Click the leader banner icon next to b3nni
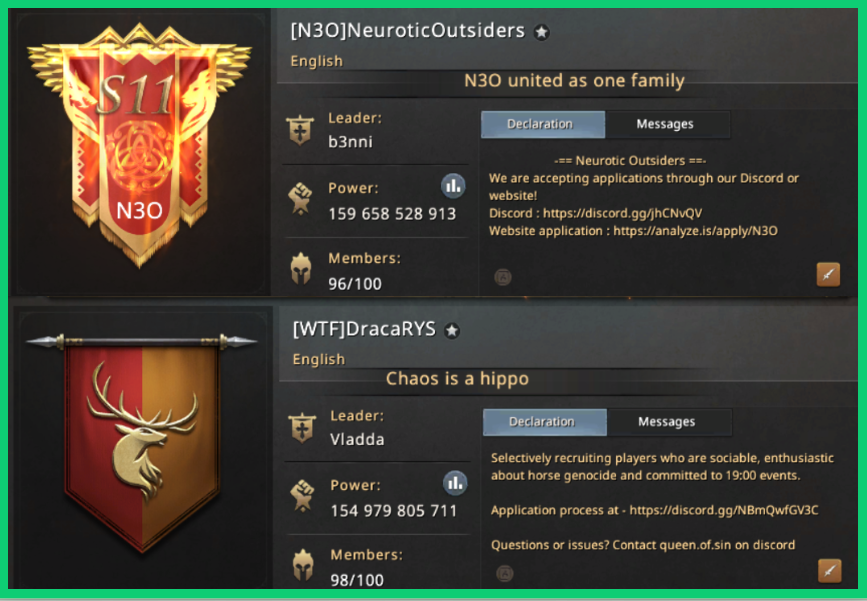Image resolution: width=867 pixels, height=601 pixels. pyautogui.click(x=300, y=130)
